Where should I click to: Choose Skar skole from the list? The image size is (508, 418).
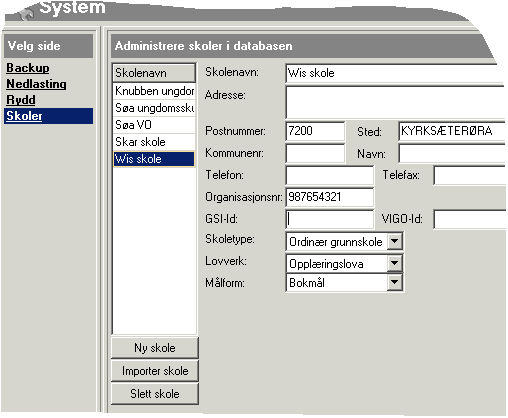coord(154,142)
